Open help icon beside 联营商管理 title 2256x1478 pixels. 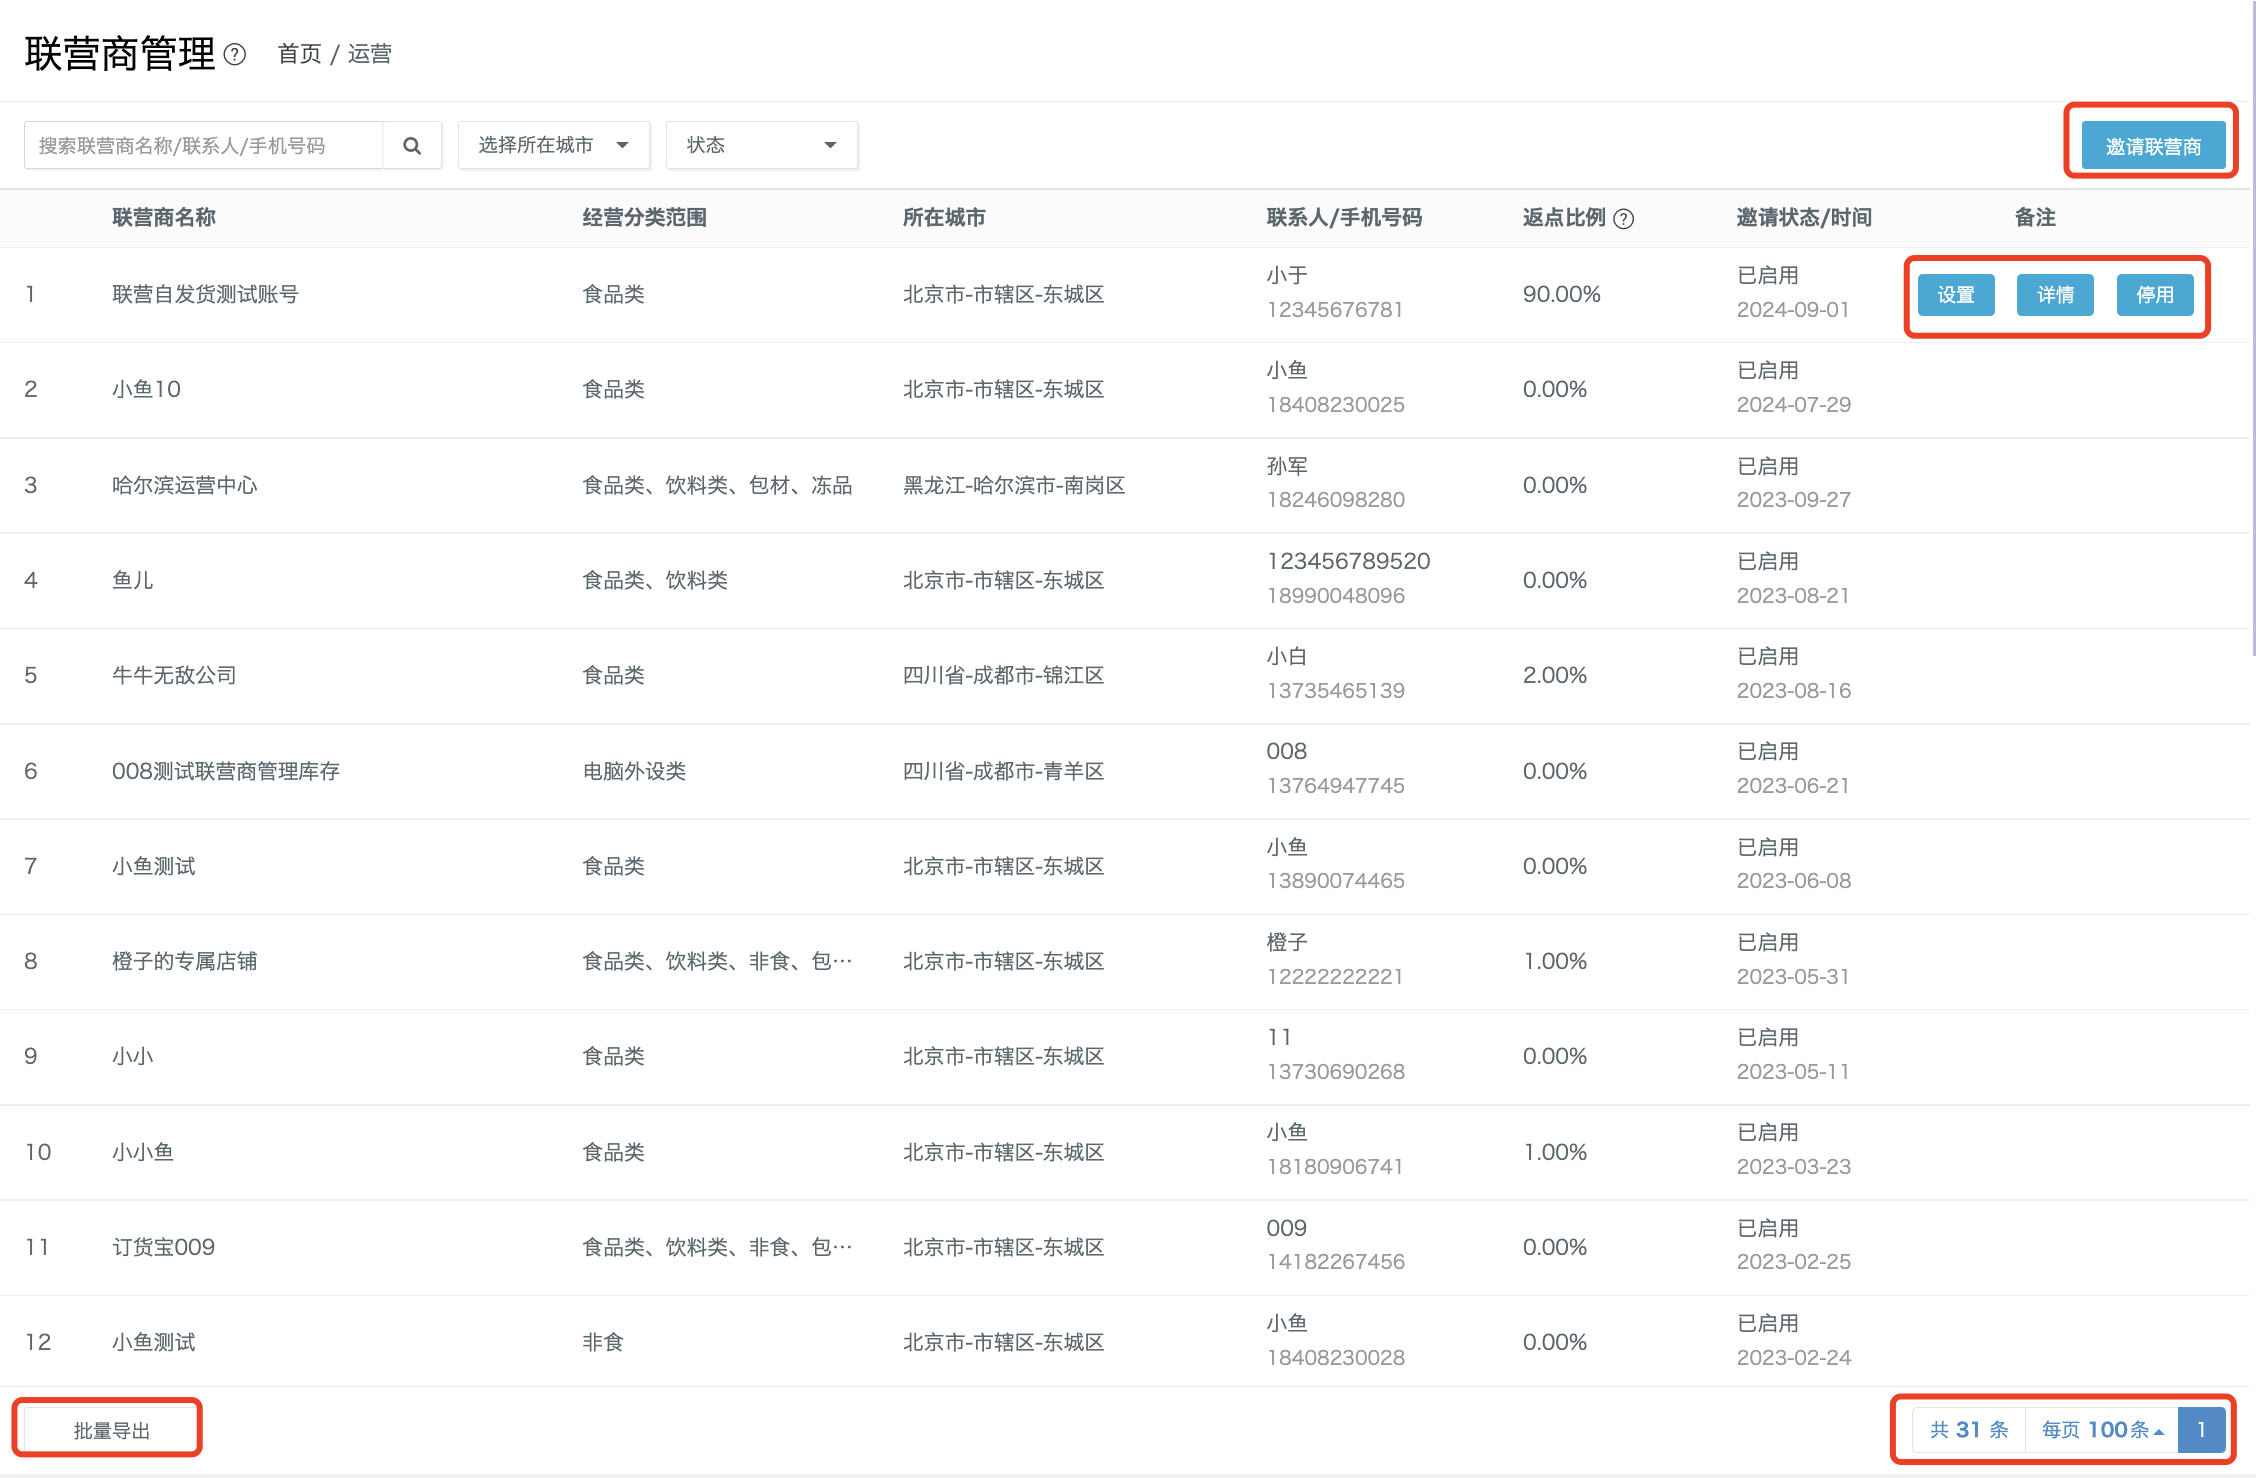coord(235,54)
